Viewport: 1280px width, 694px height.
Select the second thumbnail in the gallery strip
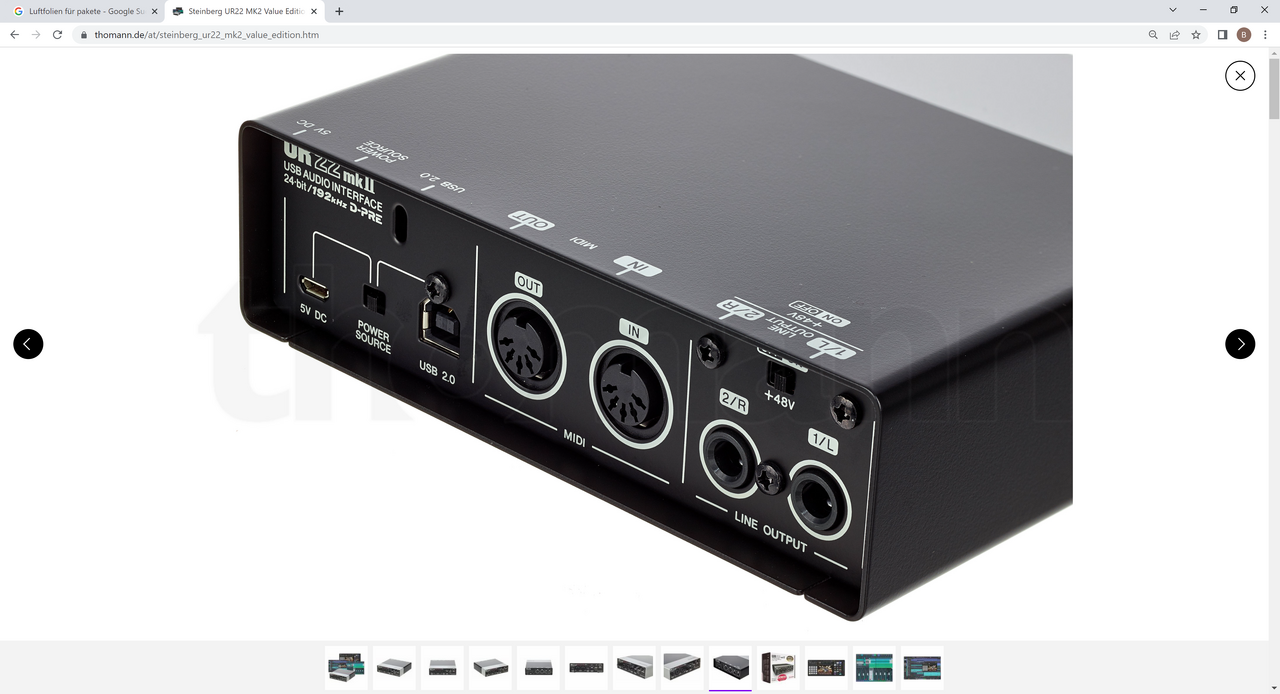(x=394, y=667)
